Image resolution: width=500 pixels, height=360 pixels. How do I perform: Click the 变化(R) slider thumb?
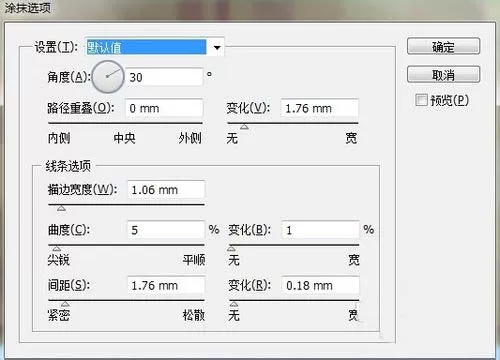(x=234, y=304)
